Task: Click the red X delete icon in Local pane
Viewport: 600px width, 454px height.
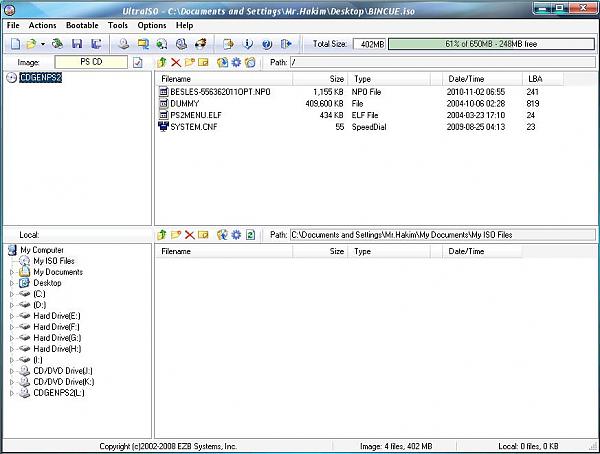Action: [190, 235]
